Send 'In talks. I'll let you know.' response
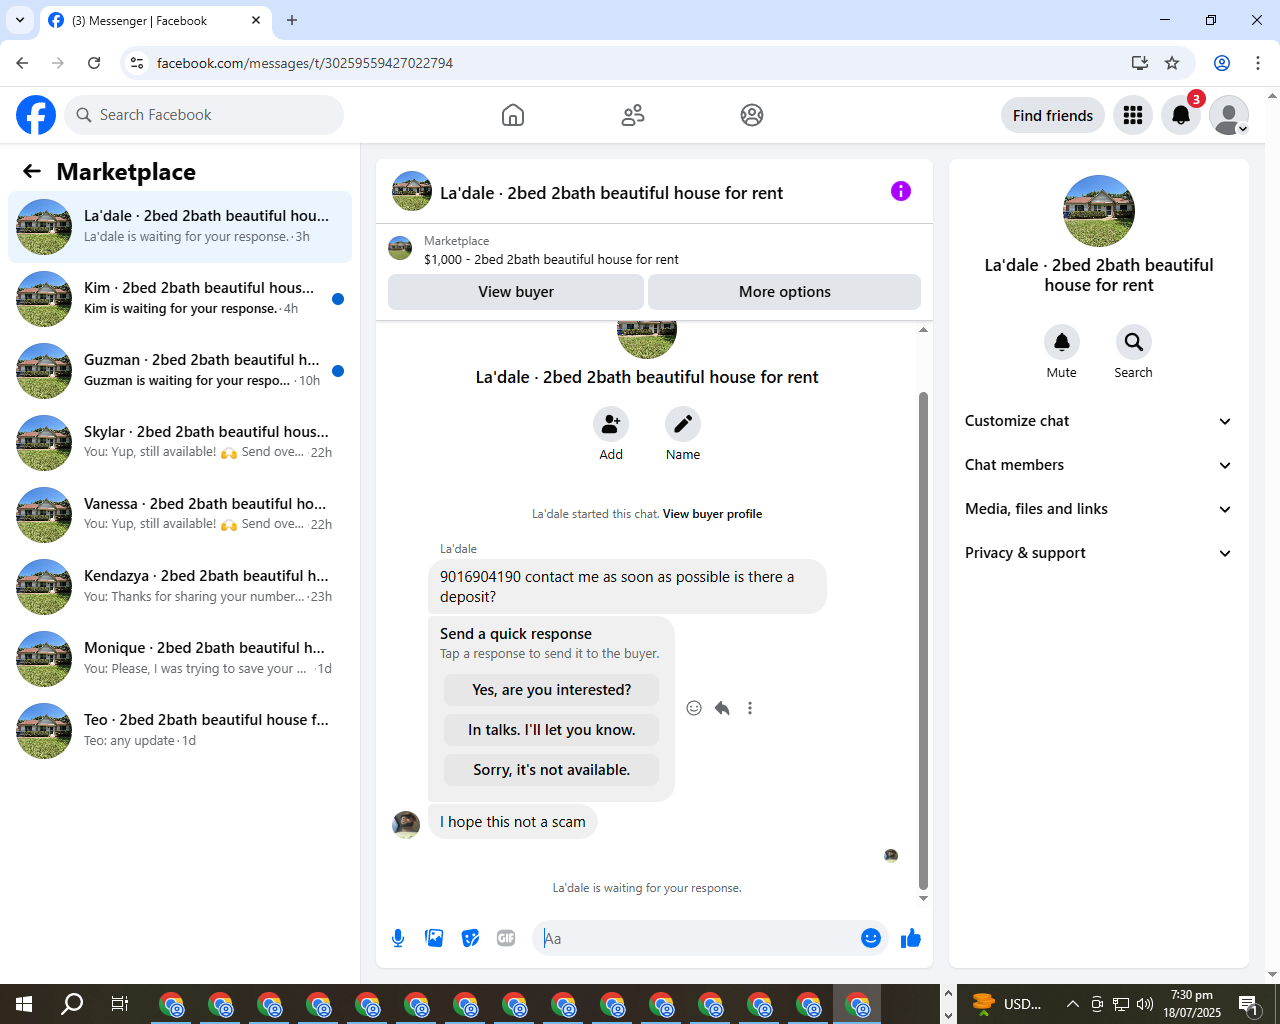 point(551,730)
